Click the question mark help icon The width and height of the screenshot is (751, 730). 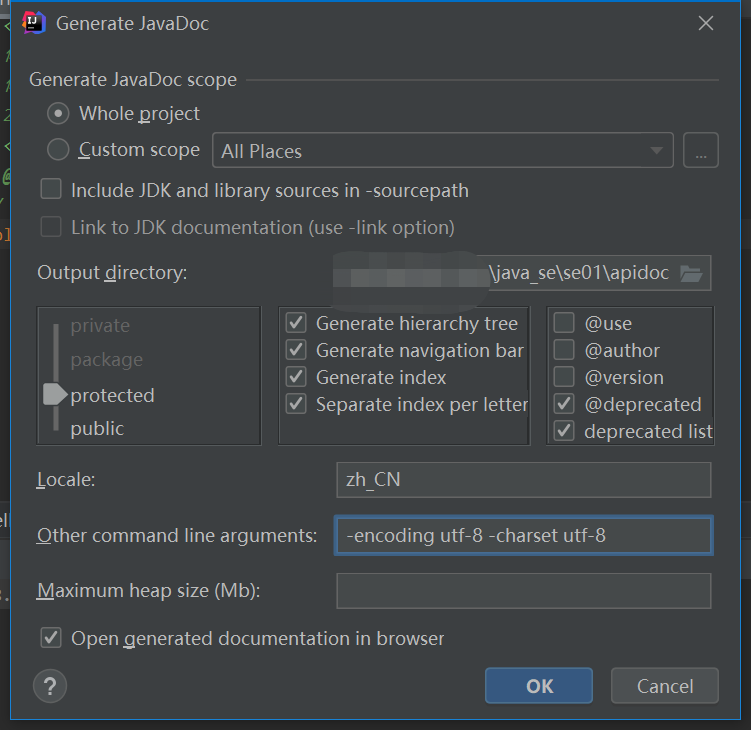(x=50, y=686)
